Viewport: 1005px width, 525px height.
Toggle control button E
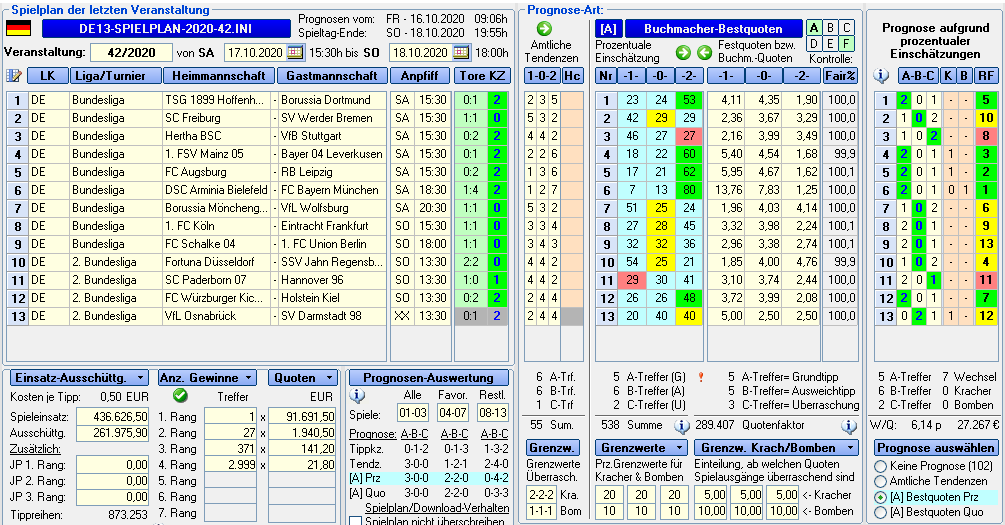831,44
